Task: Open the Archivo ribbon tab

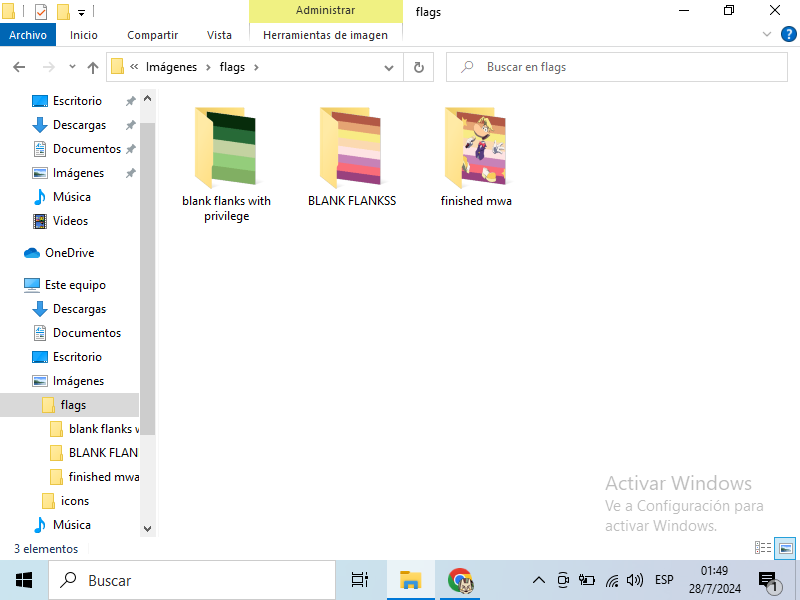Action: point(28,35)
